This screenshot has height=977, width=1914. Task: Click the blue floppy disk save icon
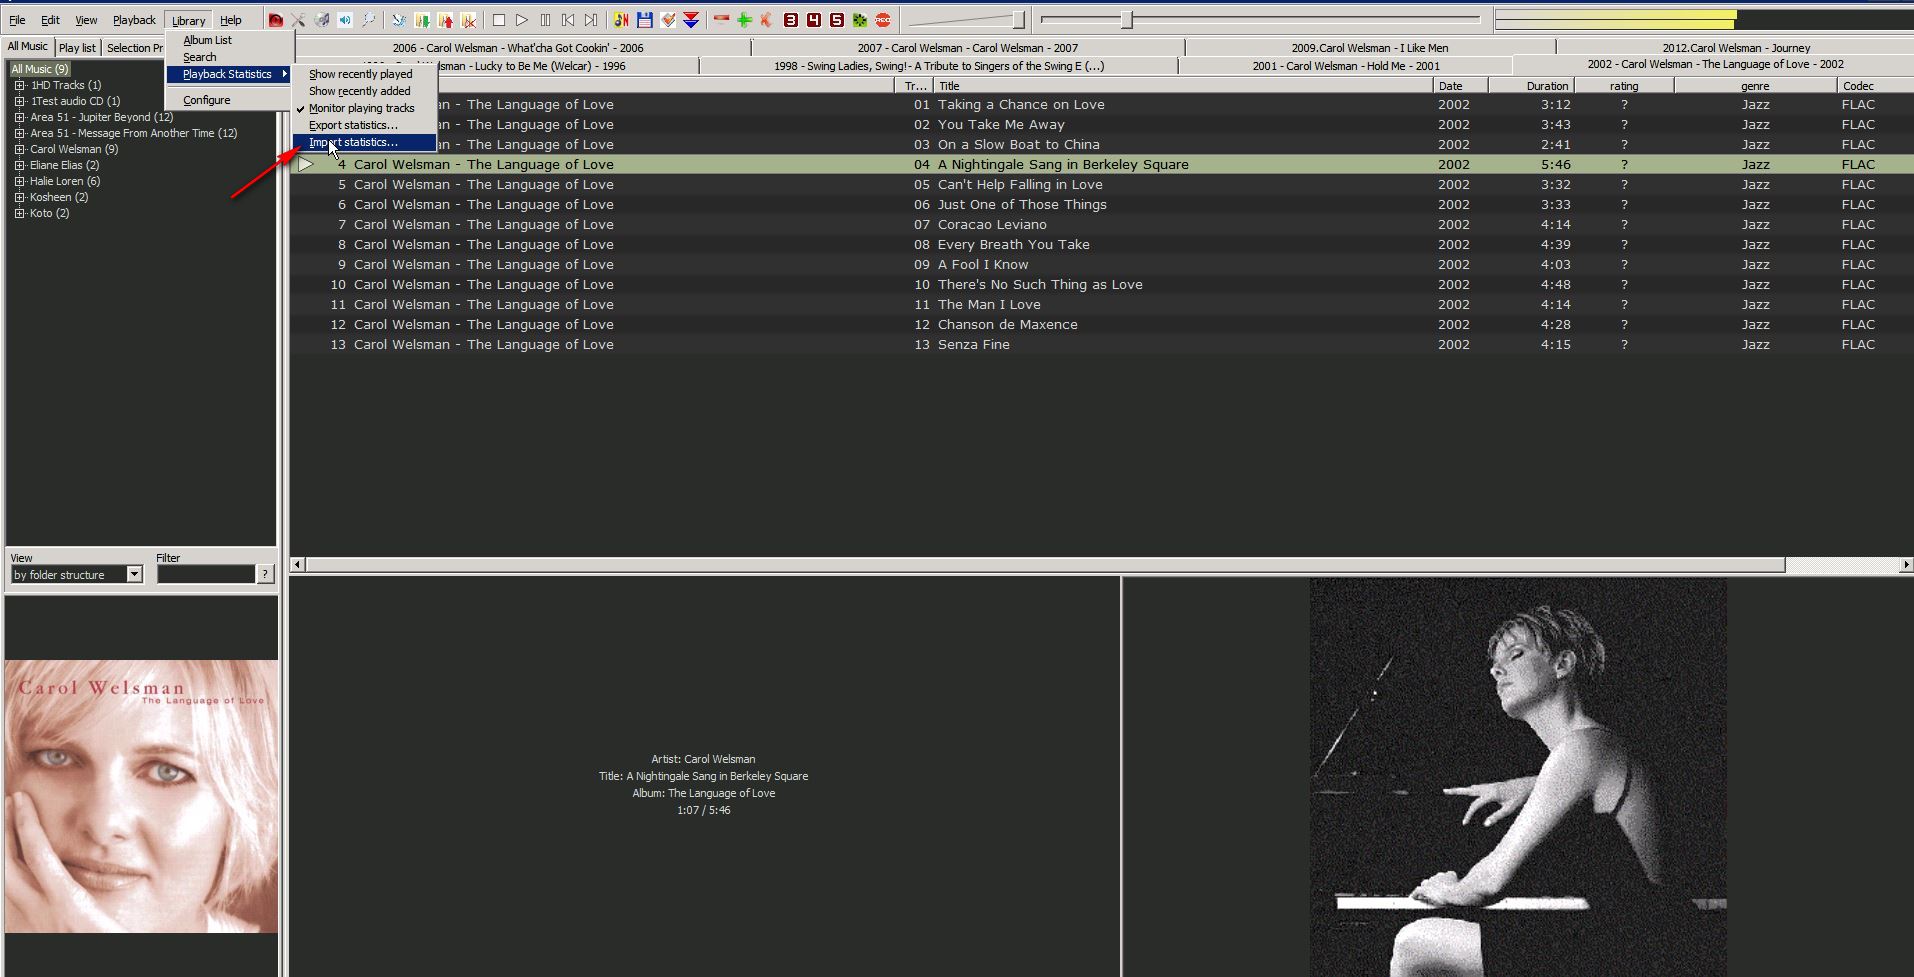coord(645,20)
